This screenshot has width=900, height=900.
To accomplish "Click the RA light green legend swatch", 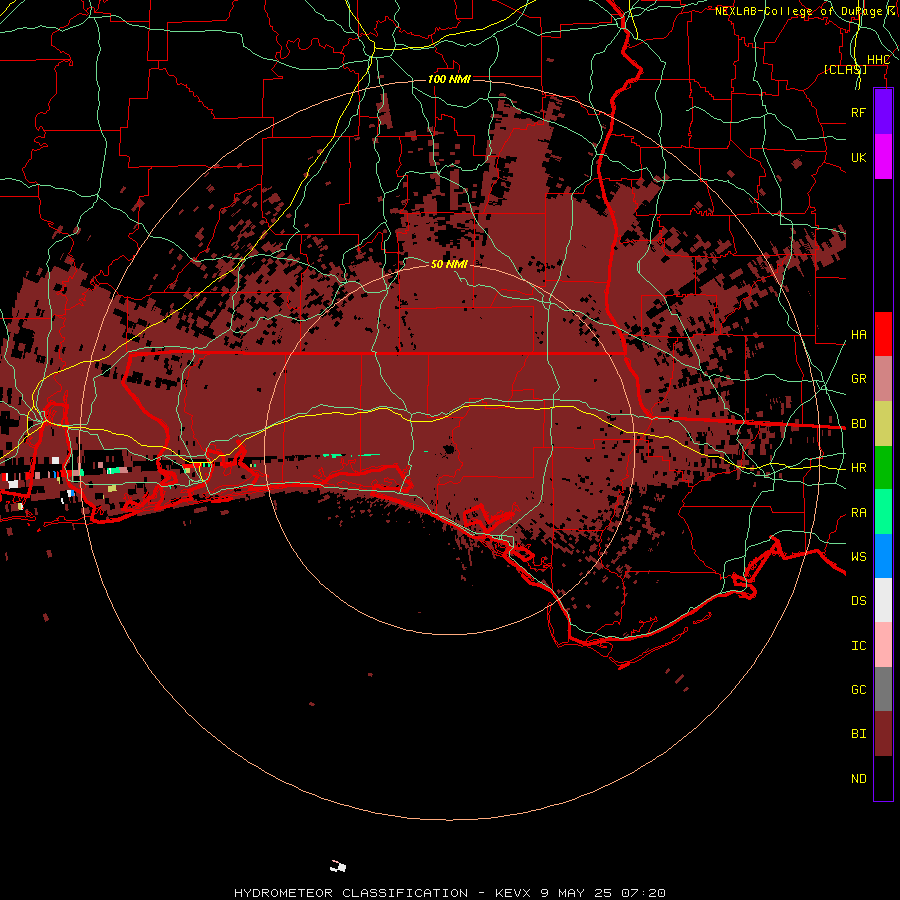I will click(883, 512).
